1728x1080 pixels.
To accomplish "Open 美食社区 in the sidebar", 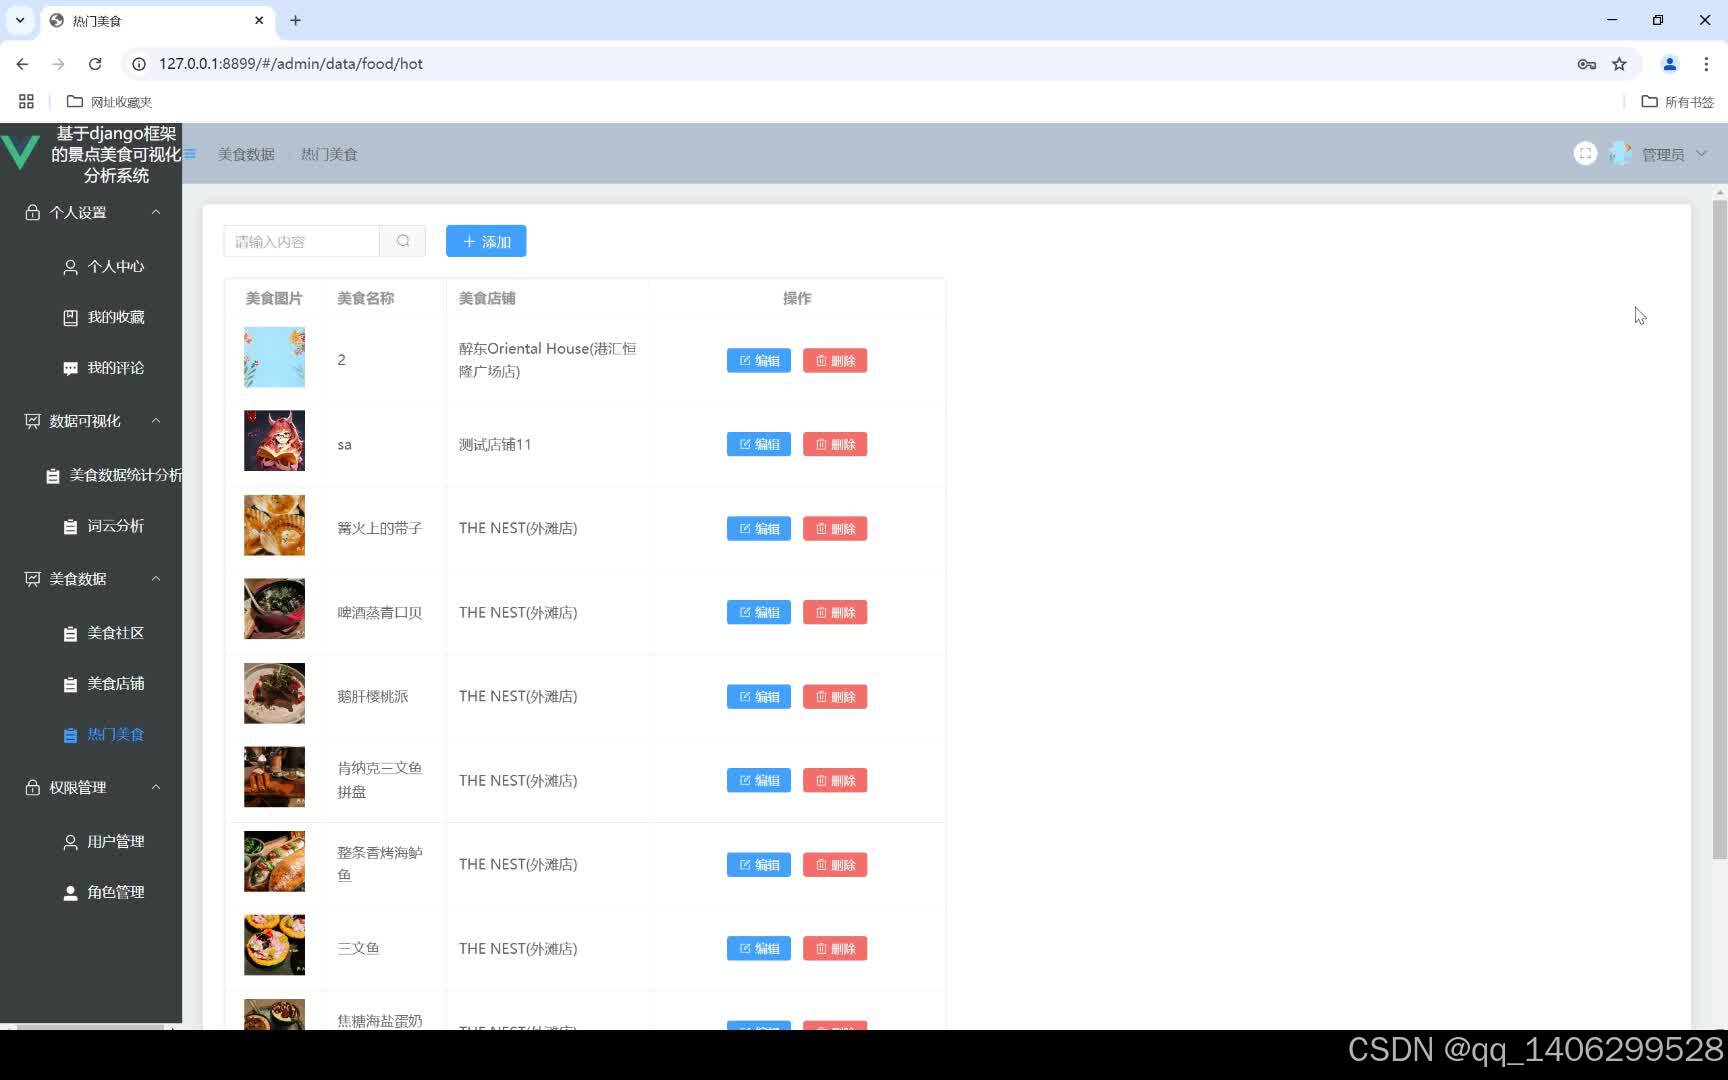I will [x=103, y=633].
